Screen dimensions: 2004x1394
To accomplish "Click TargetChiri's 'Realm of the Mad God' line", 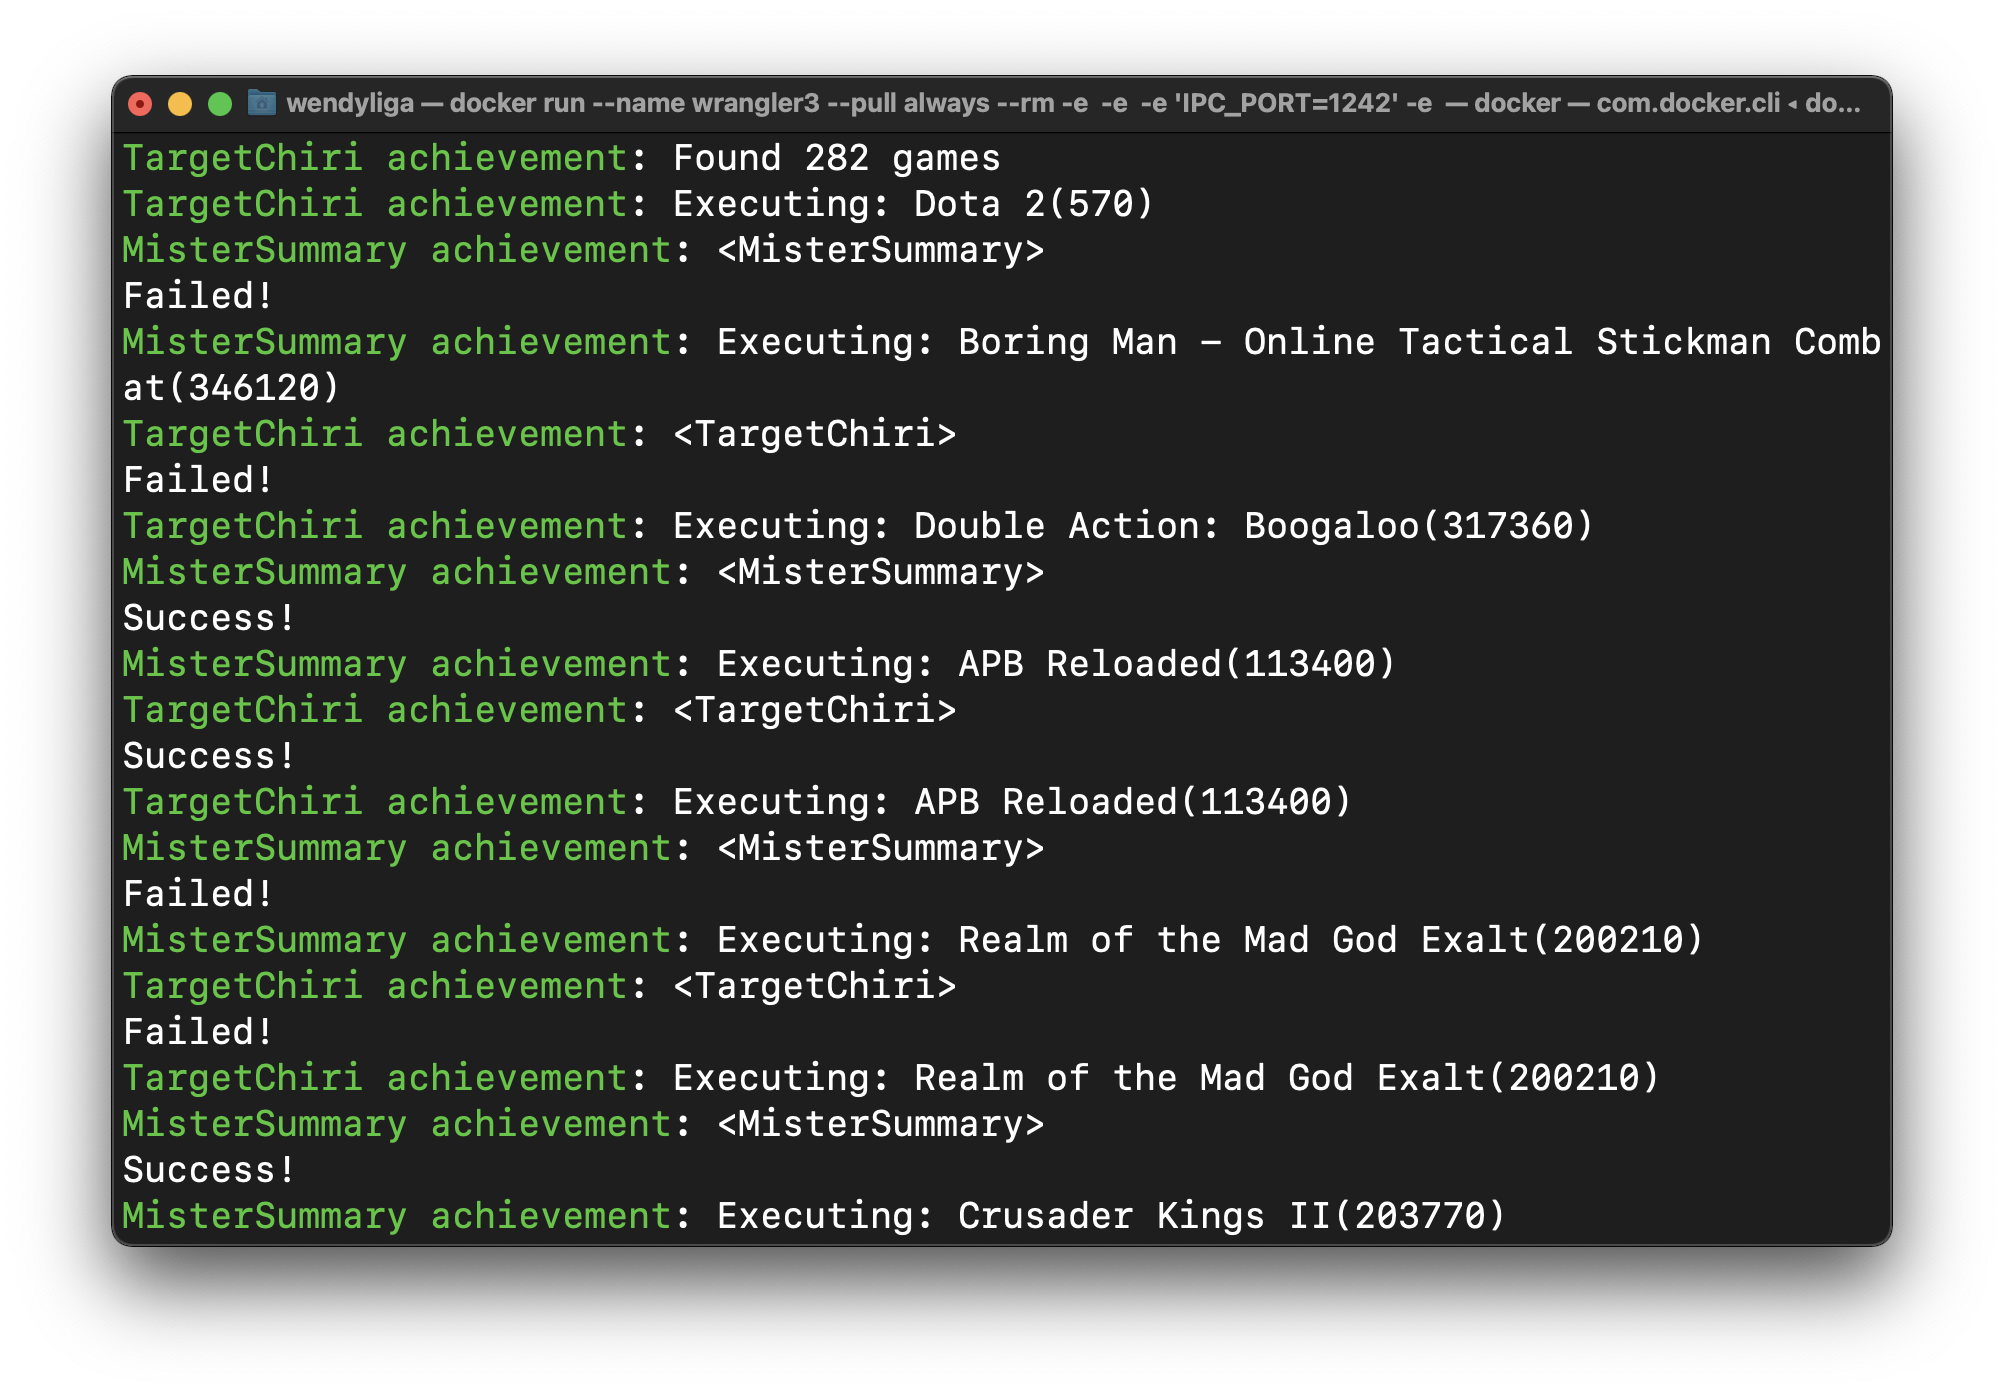I will pyautogui.click(x=1286, y=1078).
